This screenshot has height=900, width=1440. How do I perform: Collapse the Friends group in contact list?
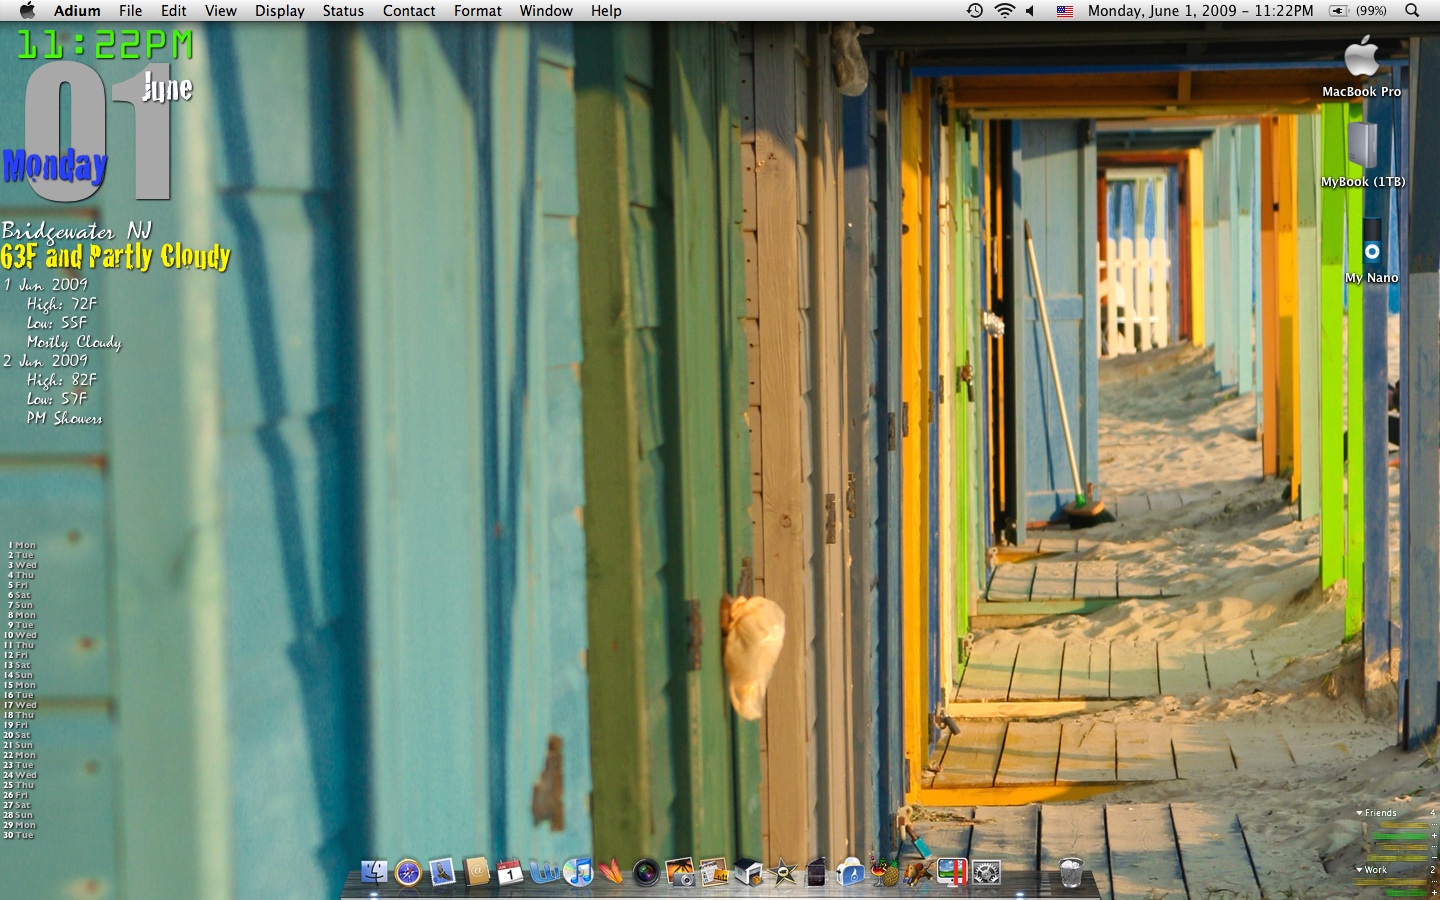point(1359,813)
